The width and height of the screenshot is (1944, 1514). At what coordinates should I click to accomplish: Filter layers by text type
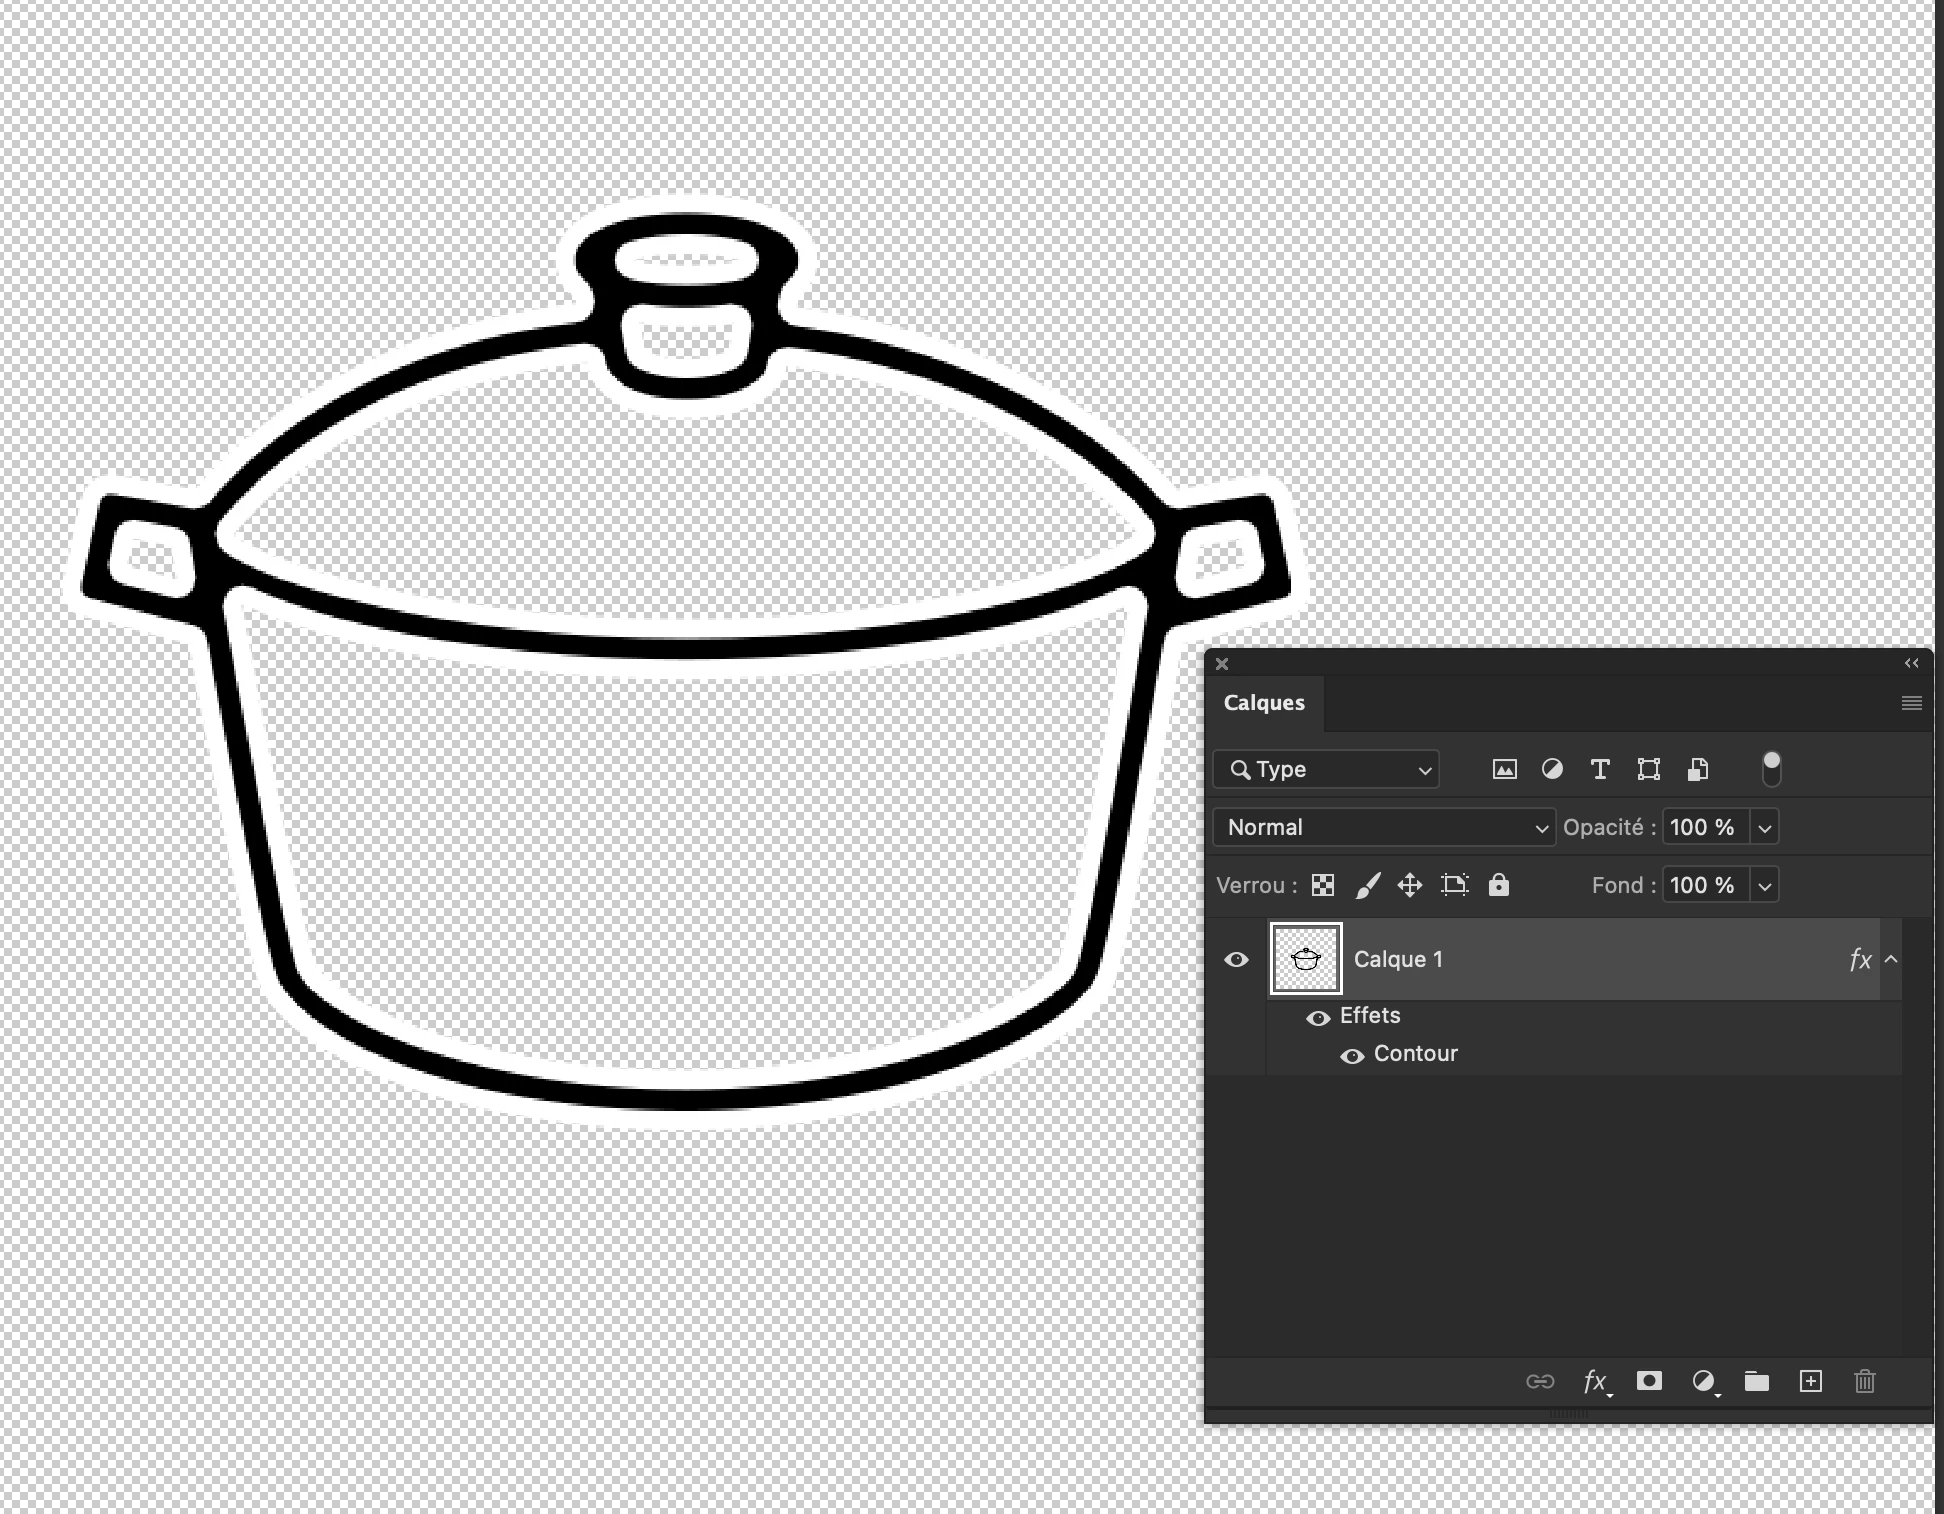click(1600, 769)
